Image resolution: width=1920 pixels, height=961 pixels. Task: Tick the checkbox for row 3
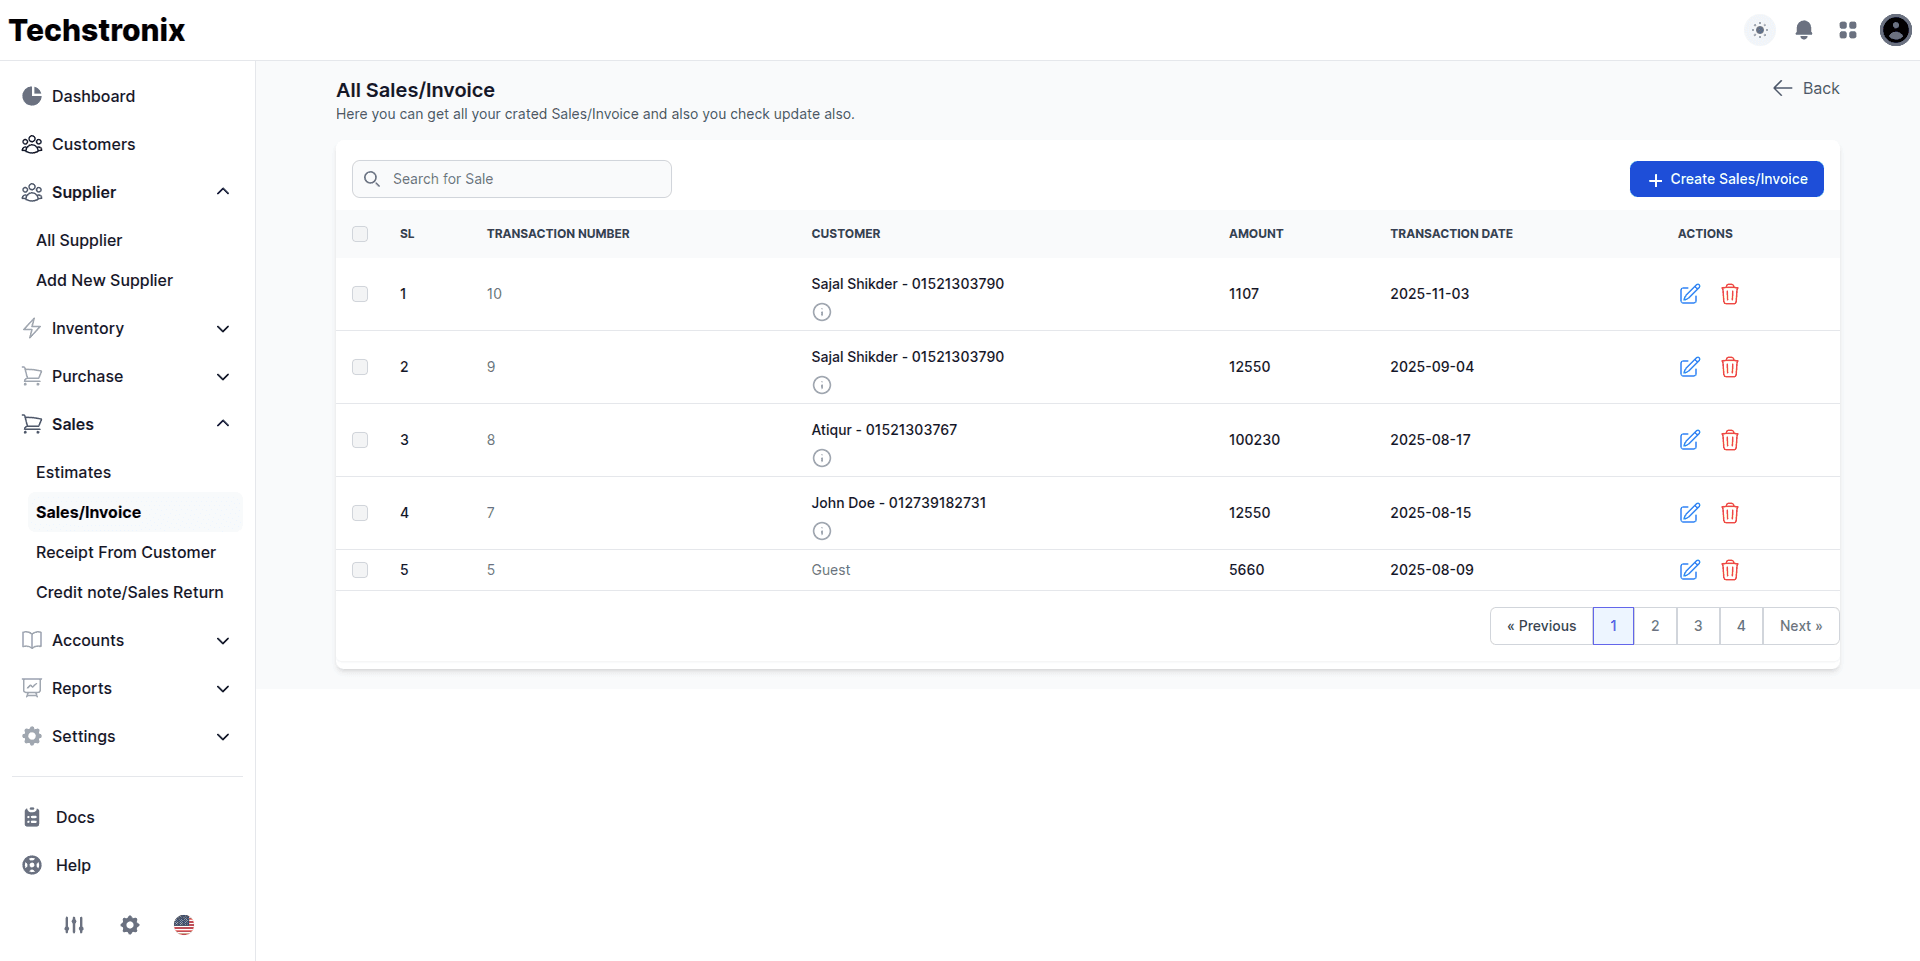360,440
